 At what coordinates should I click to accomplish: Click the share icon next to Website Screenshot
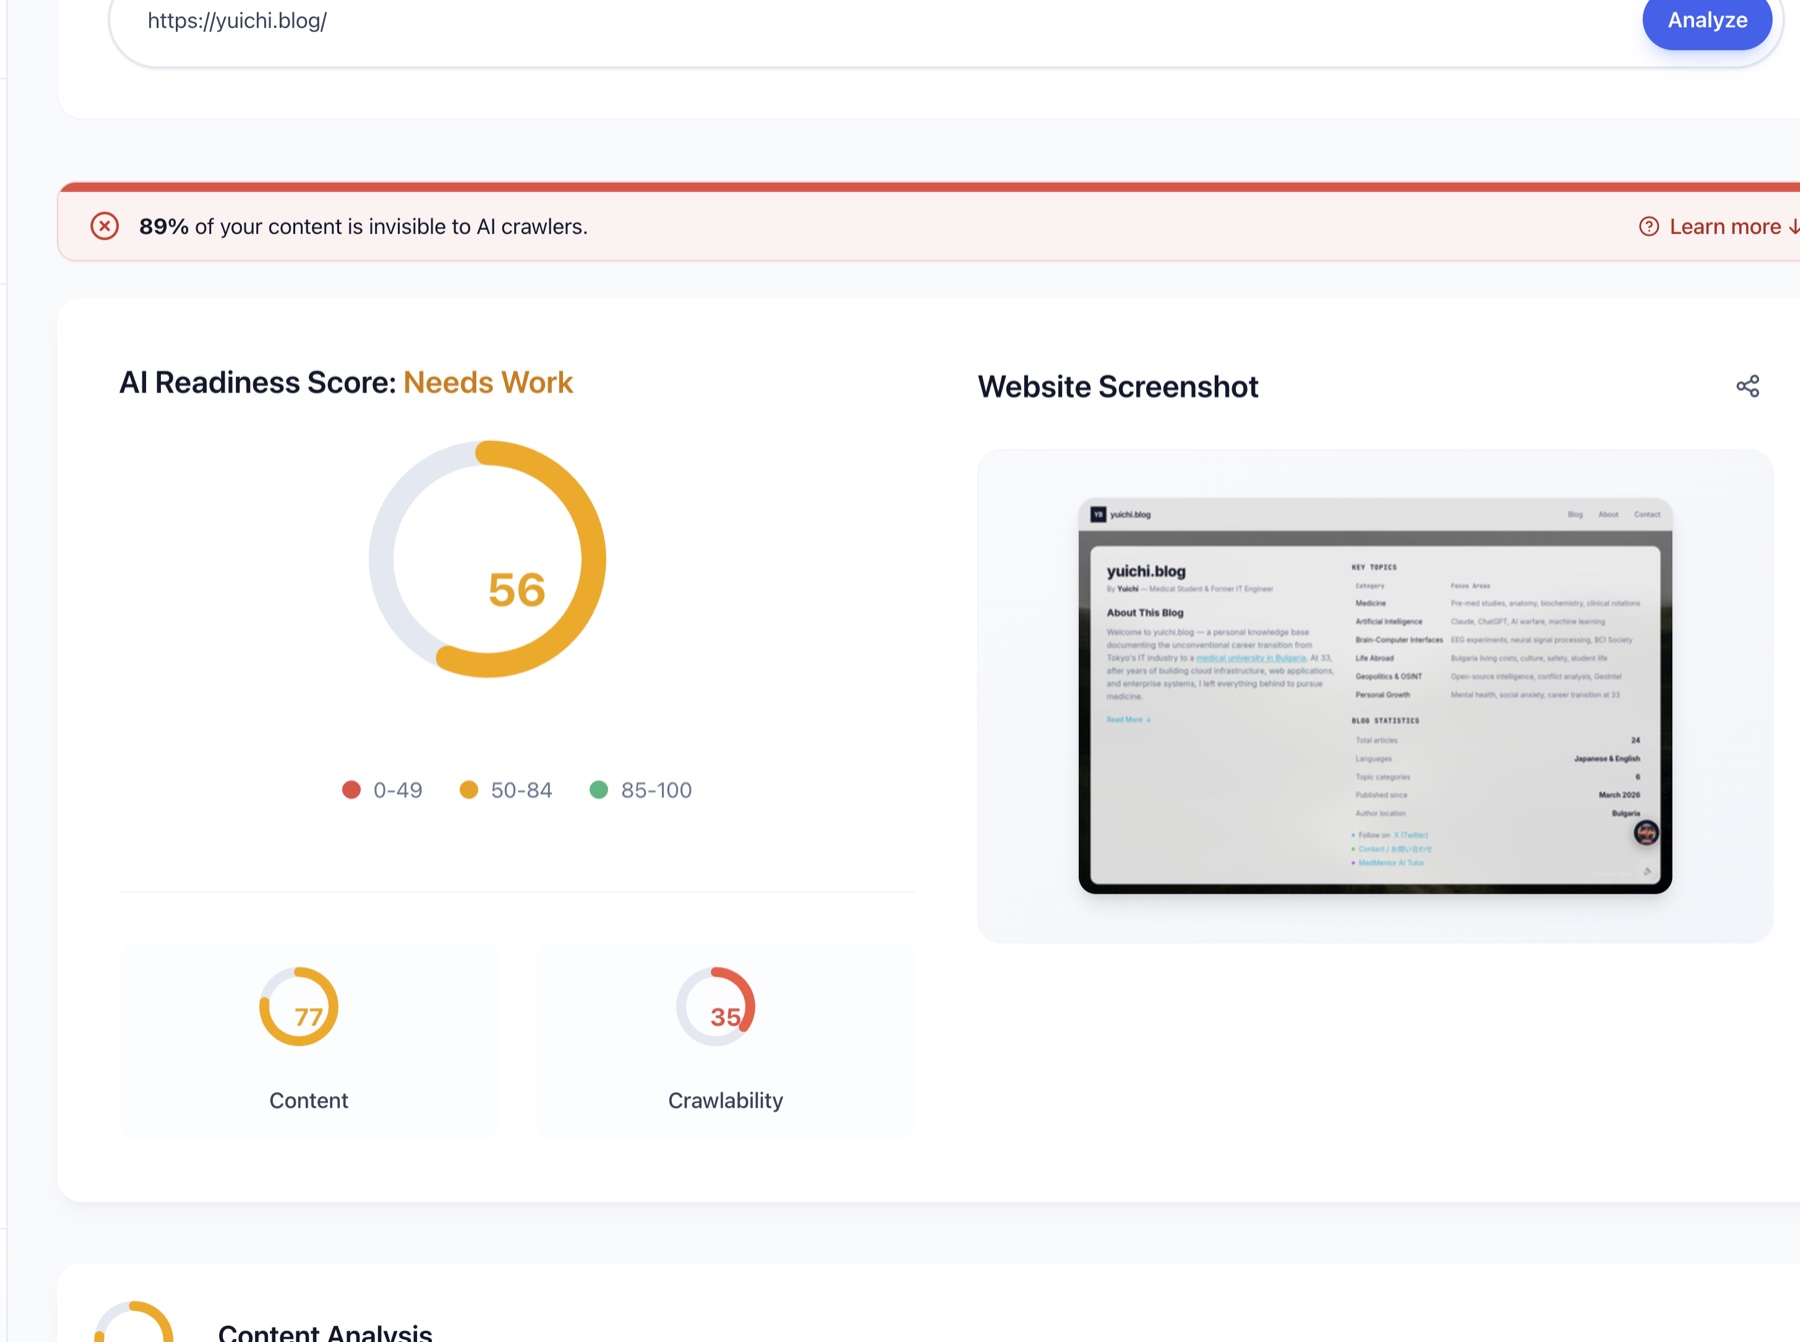click(x=1746, y=385)
